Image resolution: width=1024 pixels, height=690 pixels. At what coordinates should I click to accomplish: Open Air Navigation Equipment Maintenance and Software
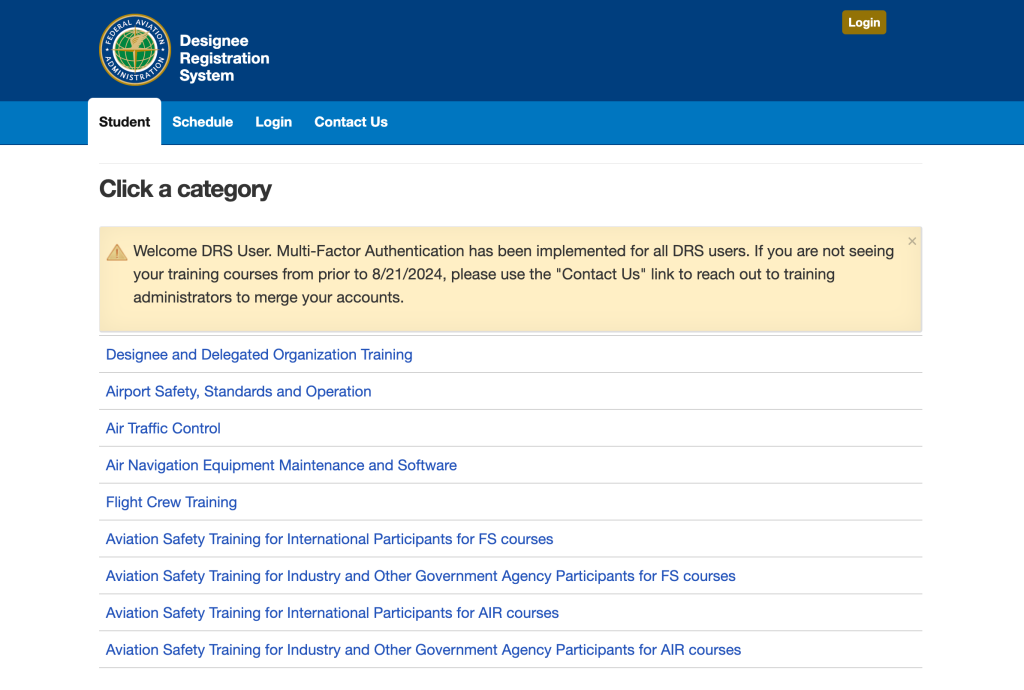(281, 466)
